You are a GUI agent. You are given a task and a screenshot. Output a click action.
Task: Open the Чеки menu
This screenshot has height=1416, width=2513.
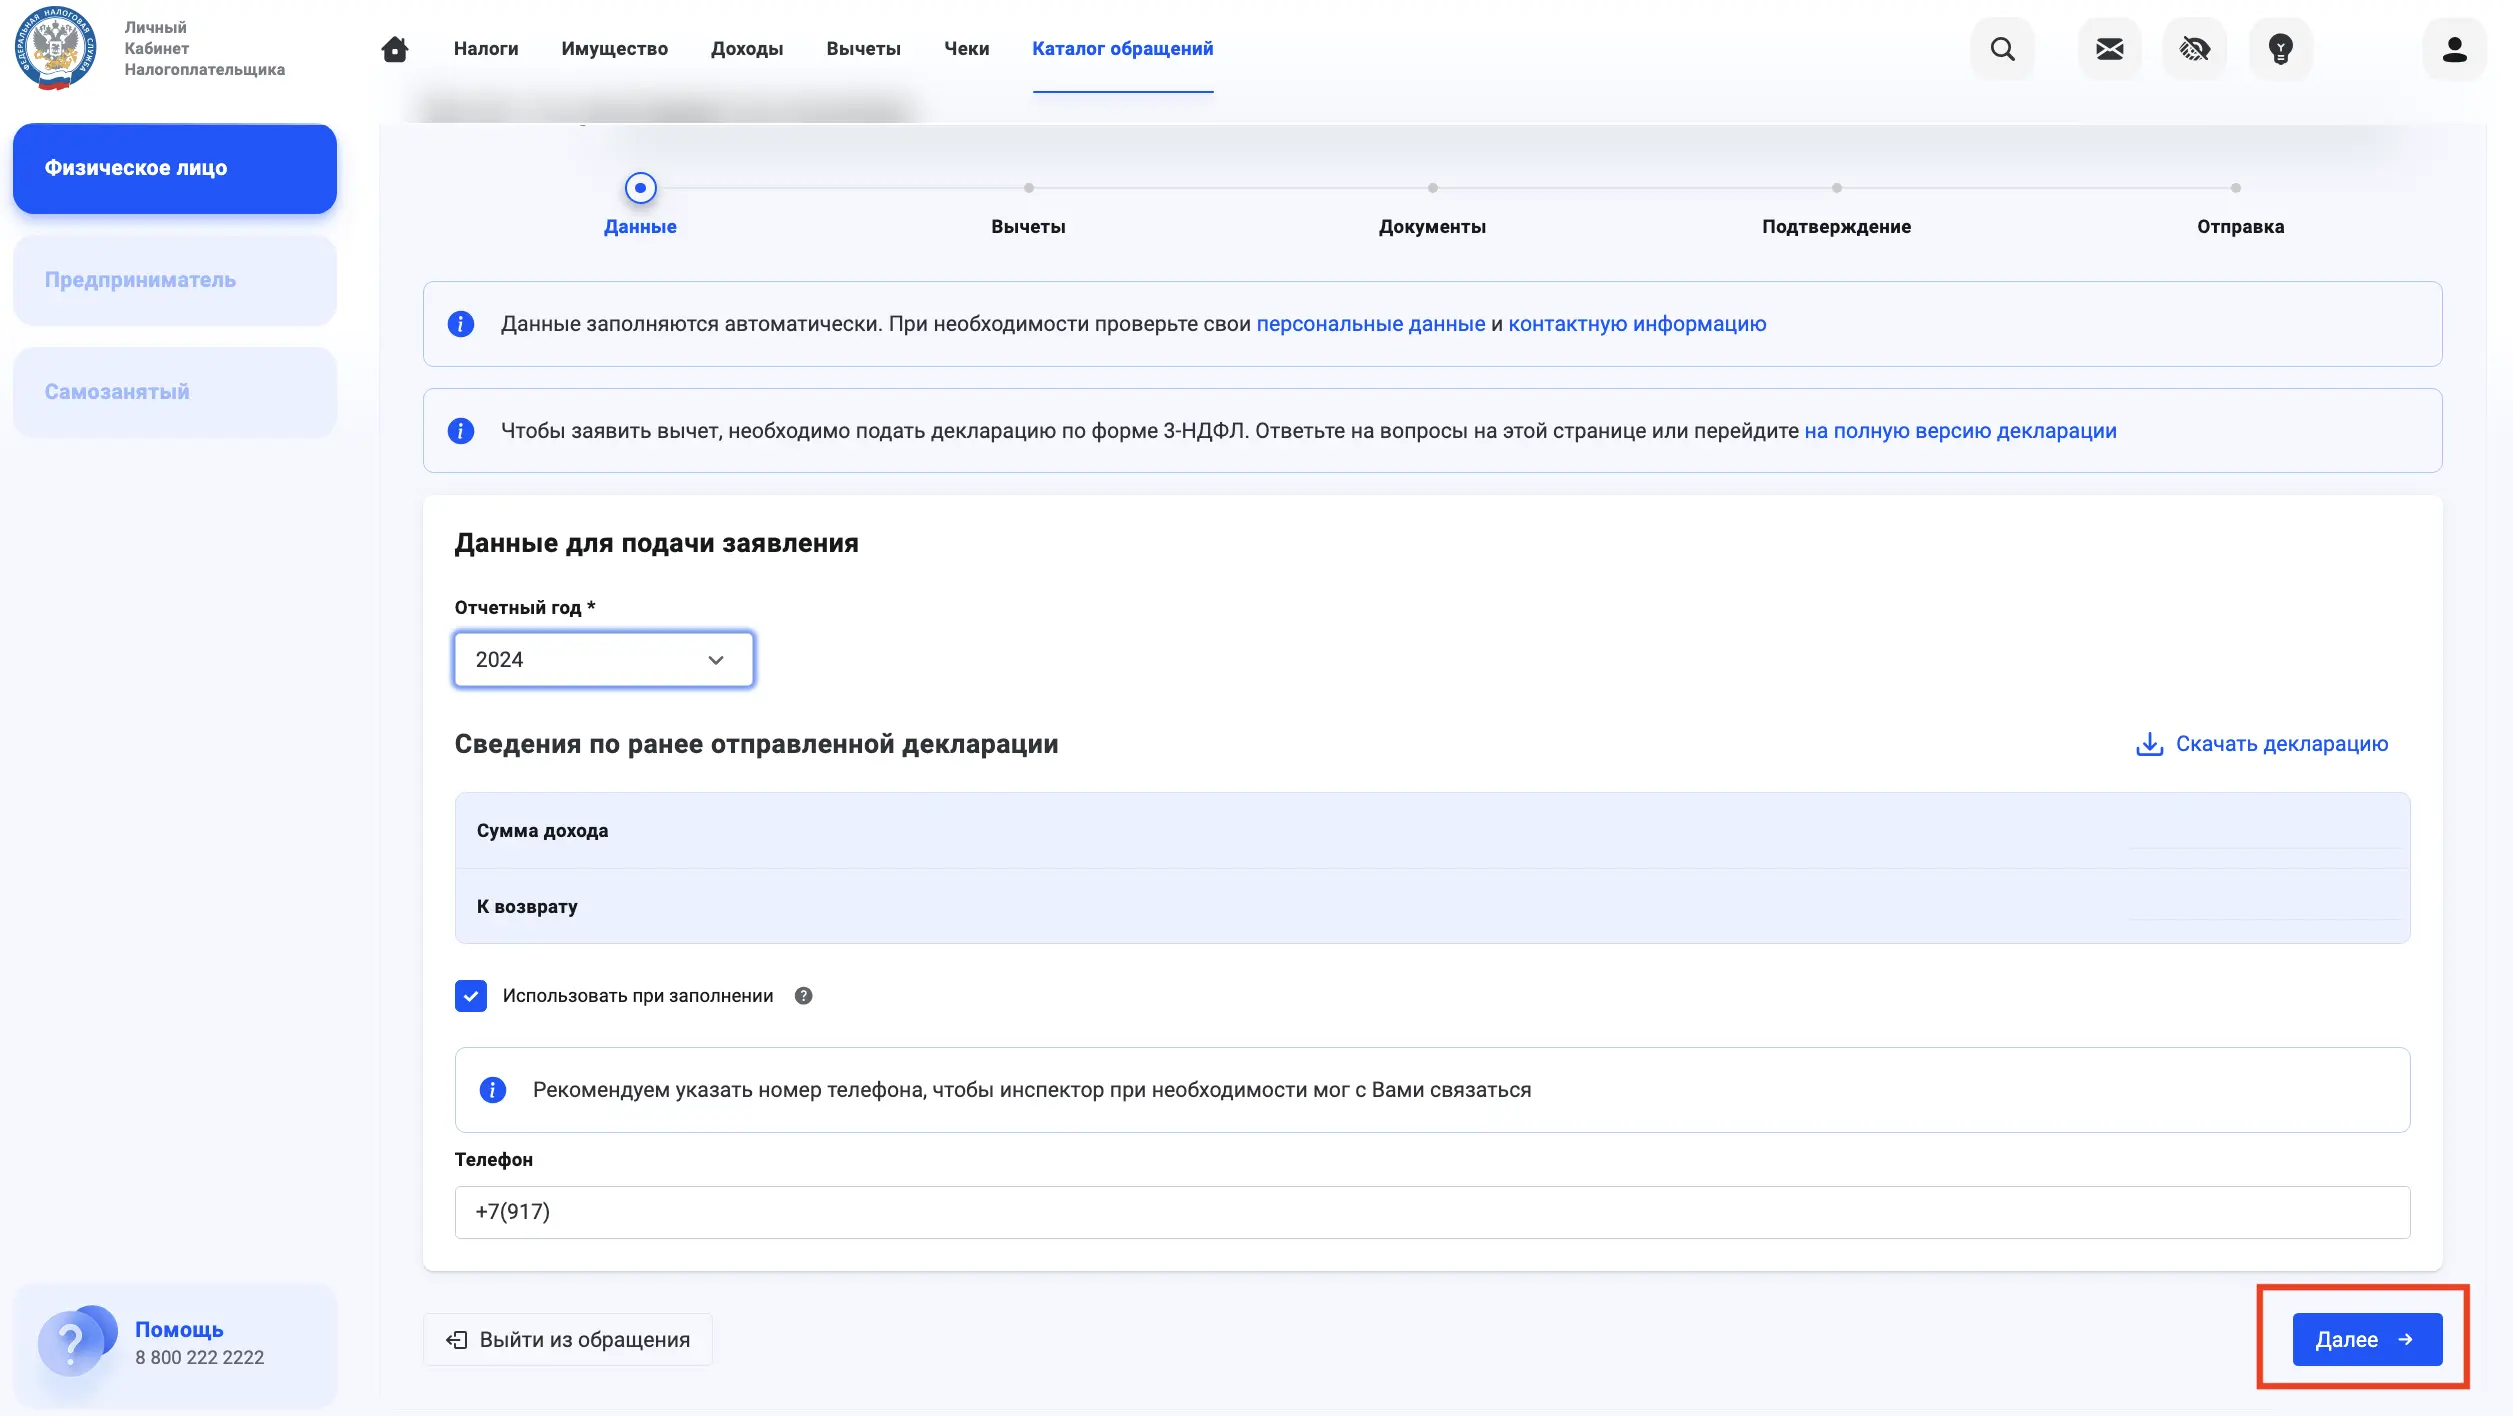(966, 49)
